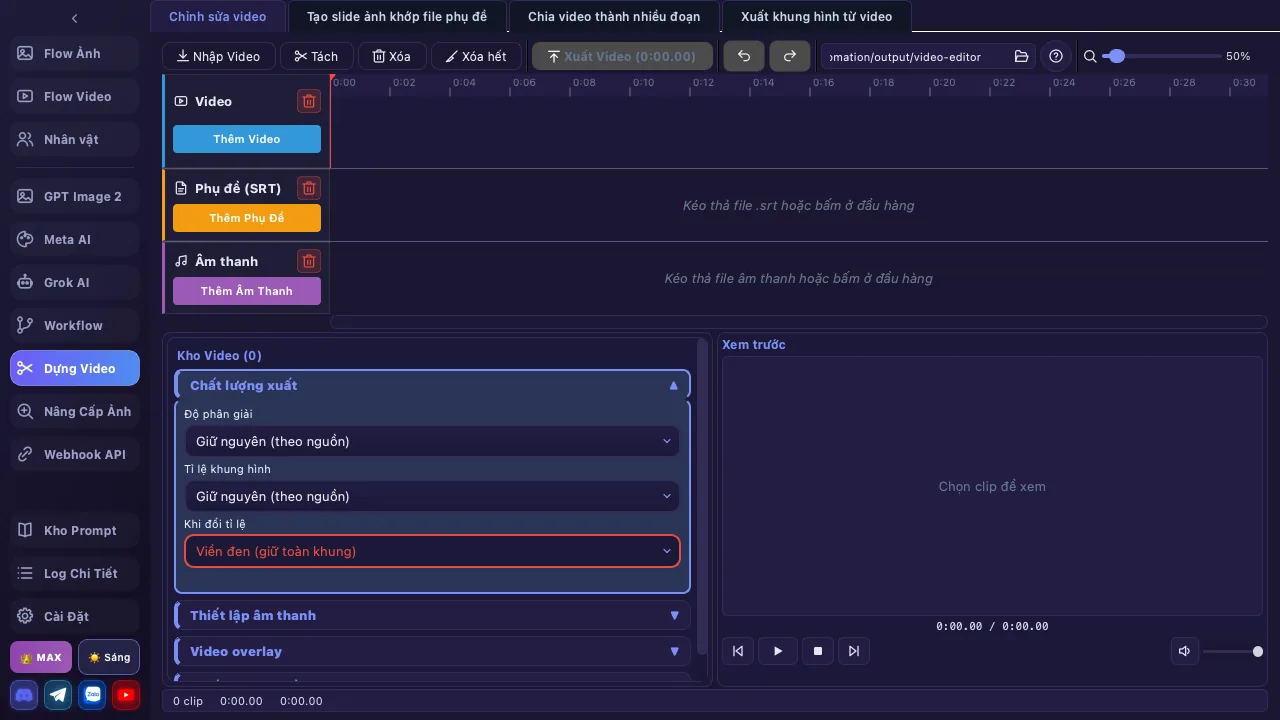Open Flow Ảnh in sidebar
Image resolution: width=1280 pixels, height=720 pixels.
click(75, 53)
